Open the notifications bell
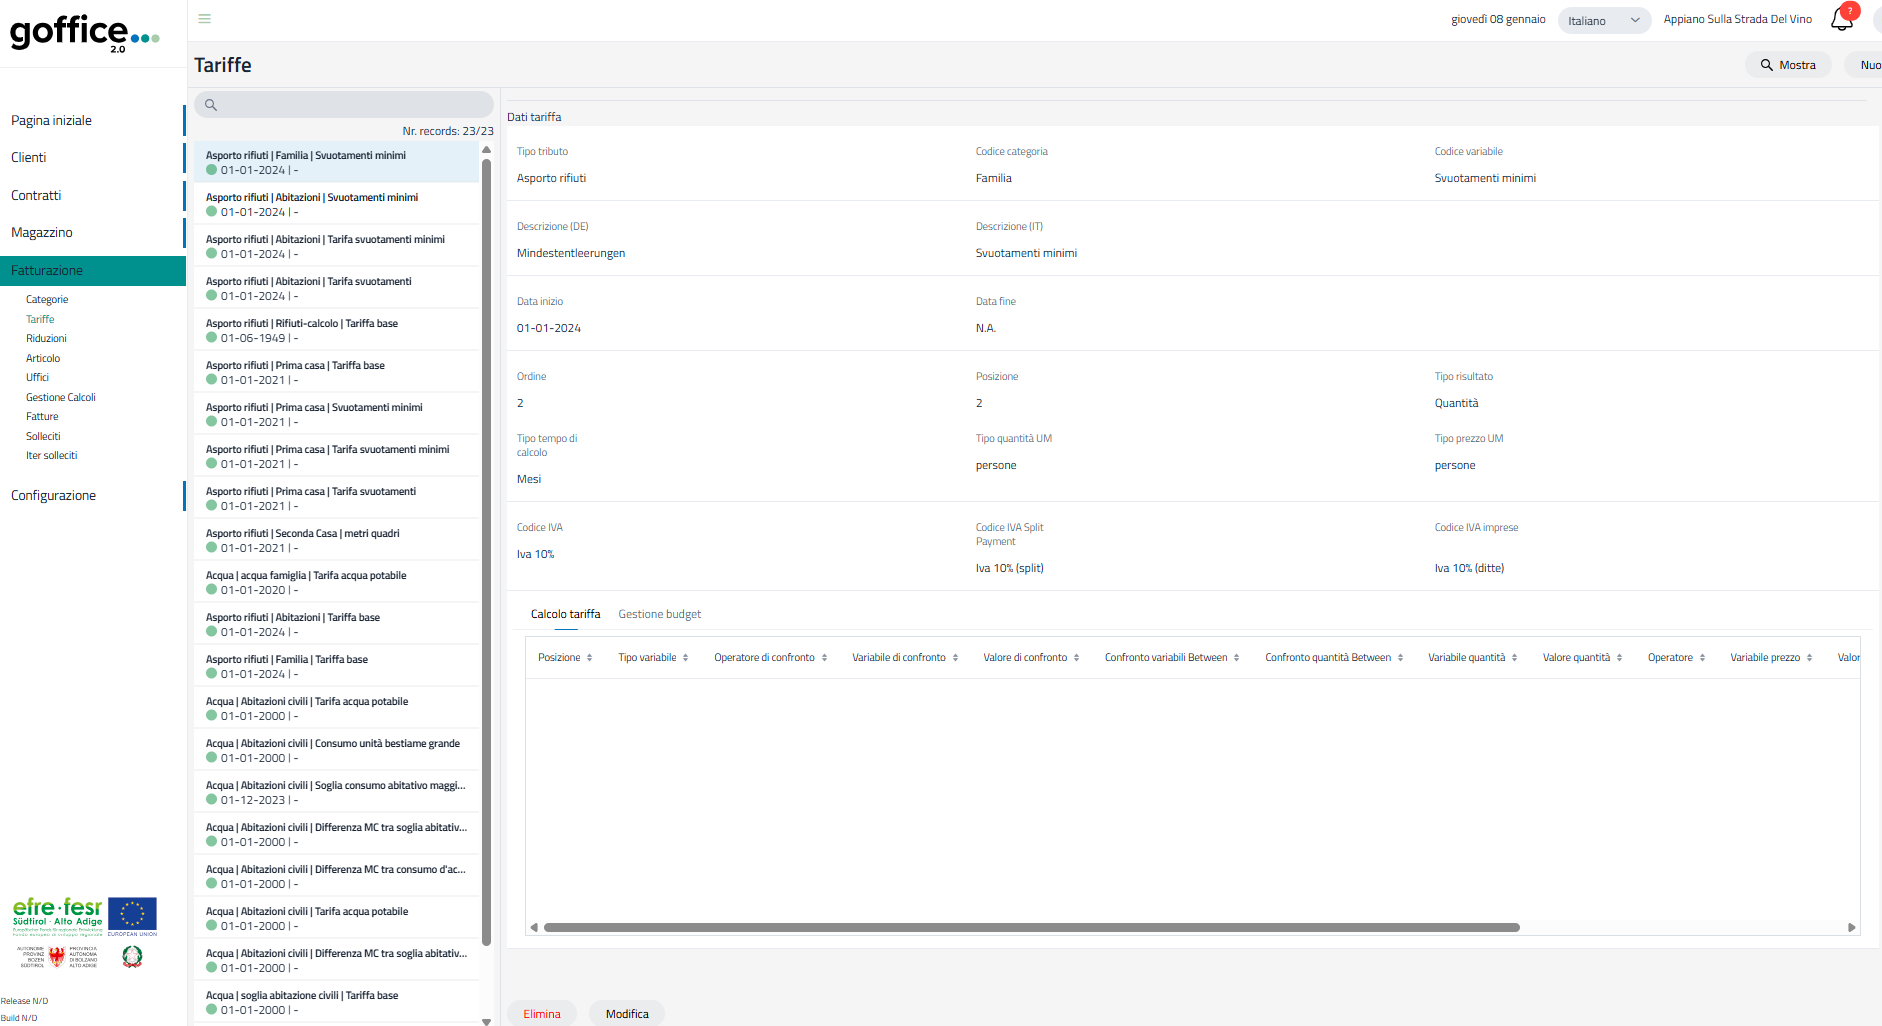The width and height of the screenshot is (1882, 1026). pyautogui.click(x=1841, y=19)
